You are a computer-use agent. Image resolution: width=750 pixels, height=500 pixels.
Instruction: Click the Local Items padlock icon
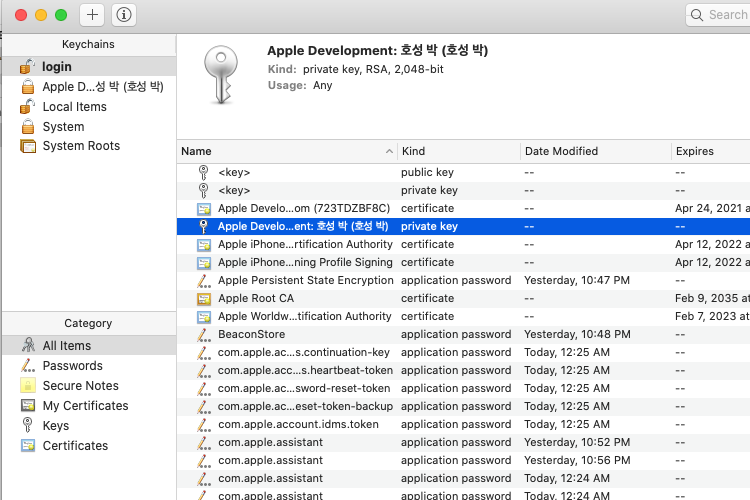27,107
